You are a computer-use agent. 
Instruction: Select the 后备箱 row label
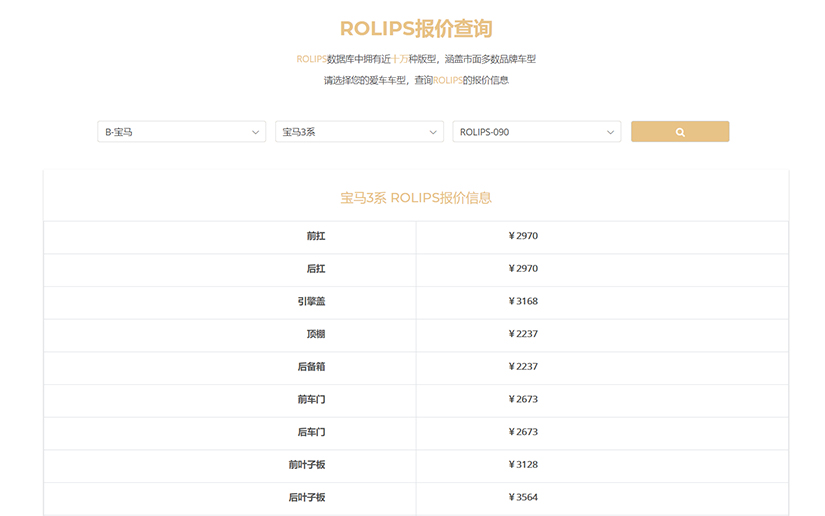pos(311,367)
